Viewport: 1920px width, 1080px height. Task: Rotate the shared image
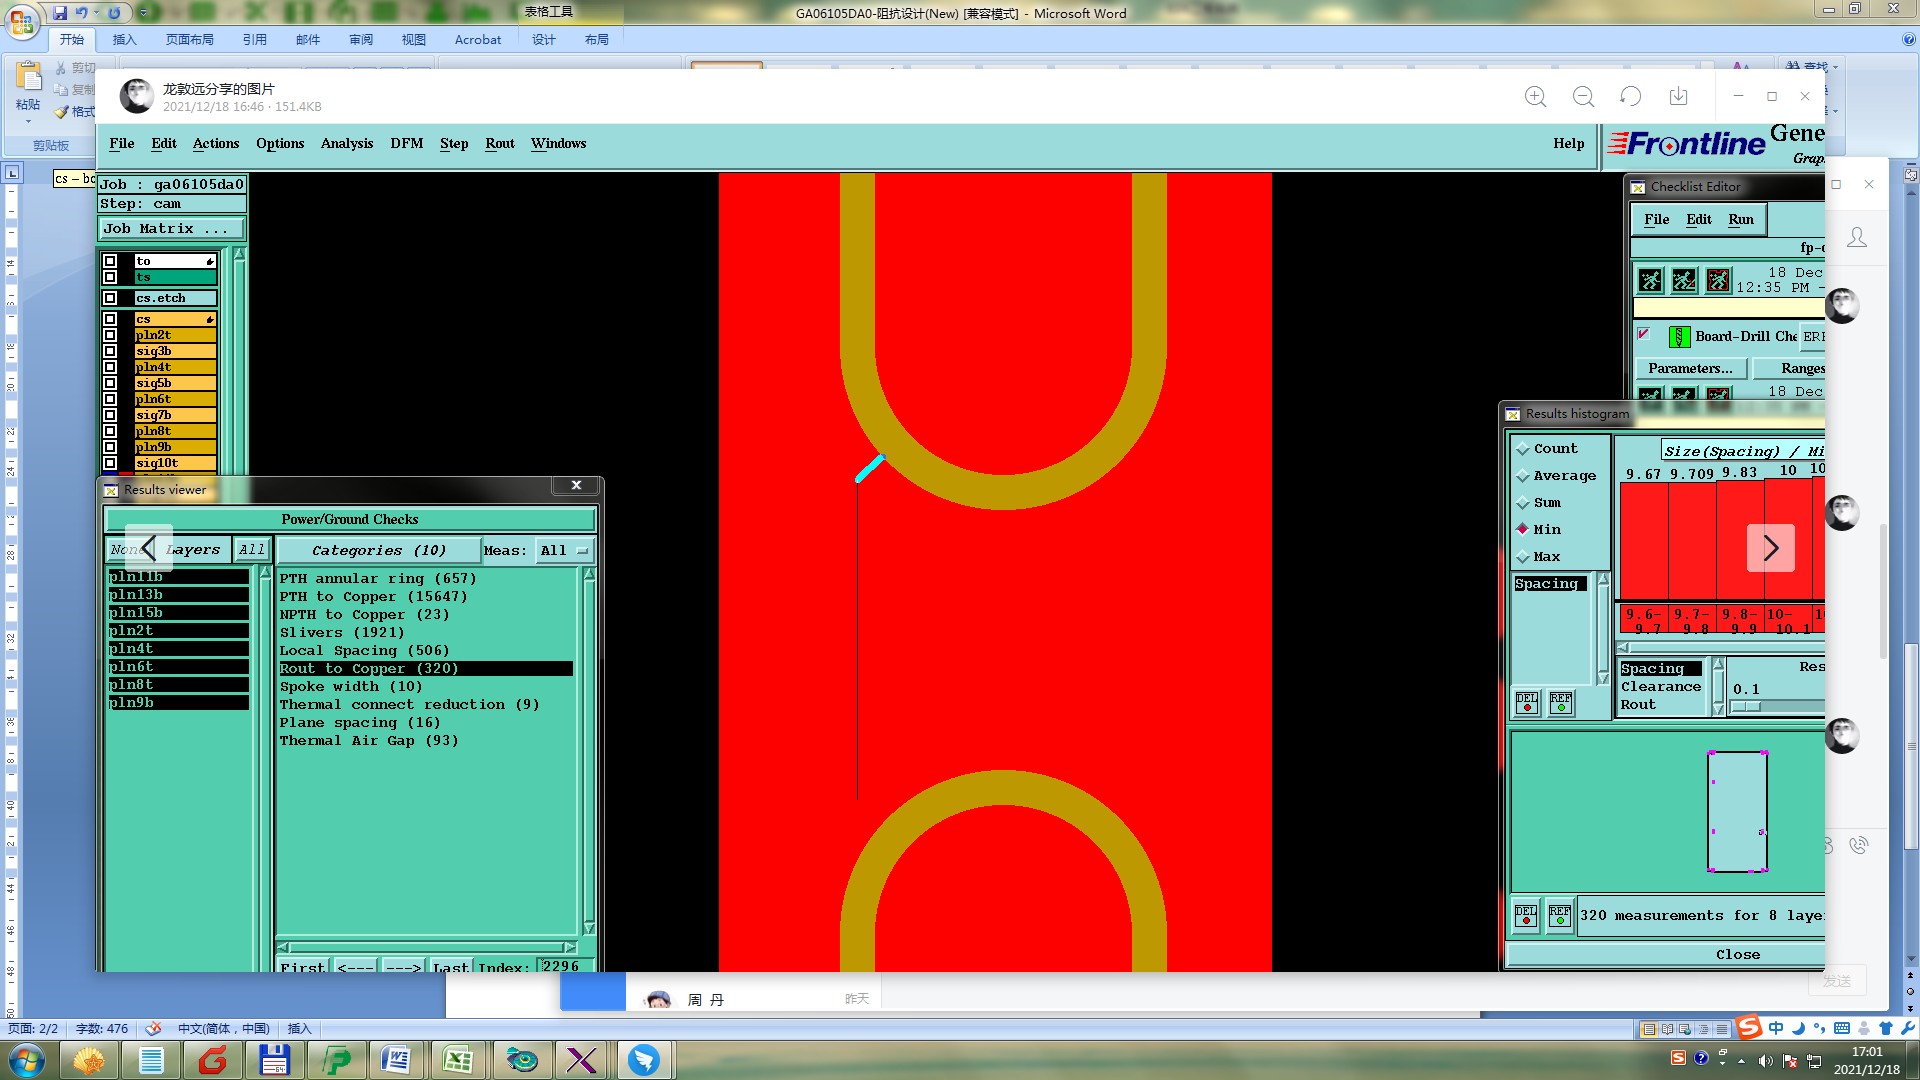point(1630,97)
